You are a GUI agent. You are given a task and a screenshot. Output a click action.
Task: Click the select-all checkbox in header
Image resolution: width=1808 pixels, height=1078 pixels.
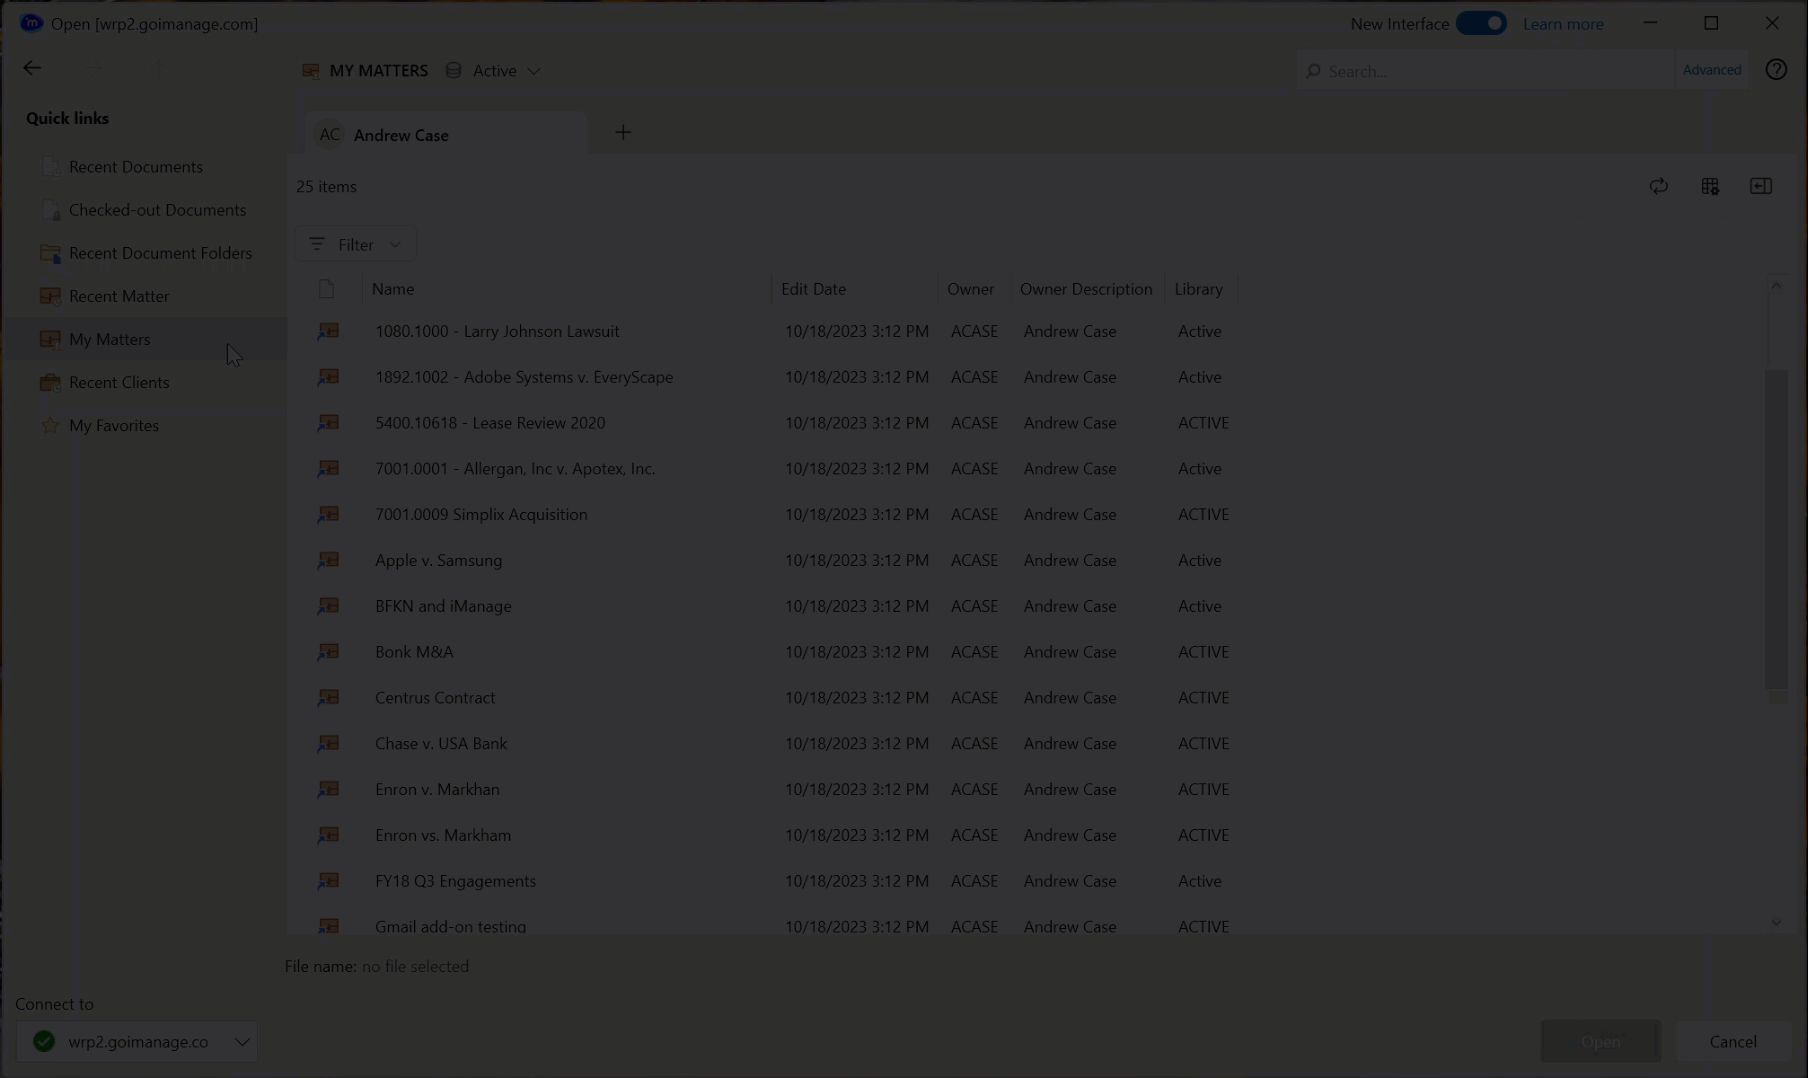[x=326, y=289]
